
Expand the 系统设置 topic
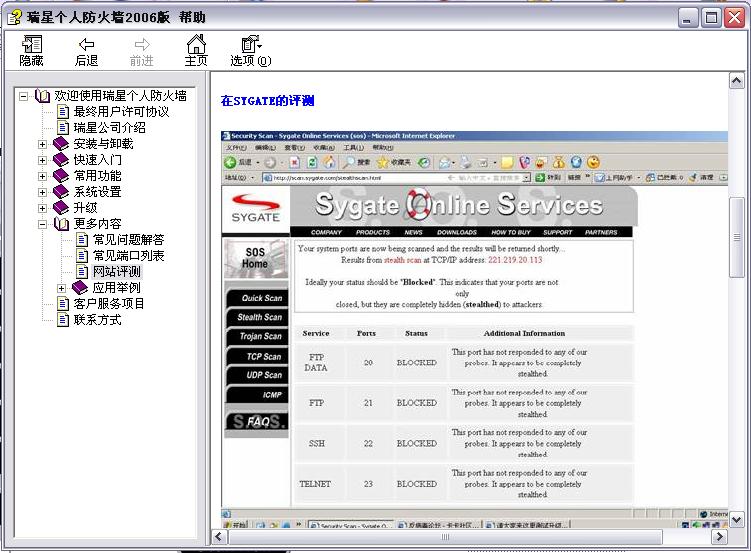click(x=42, y=192)
